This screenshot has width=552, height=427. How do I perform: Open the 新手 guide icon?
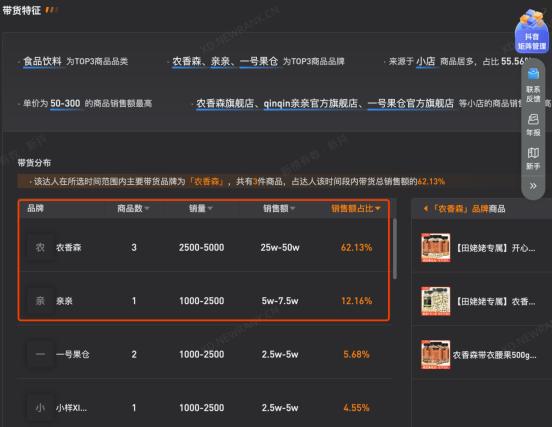(533, 158)
